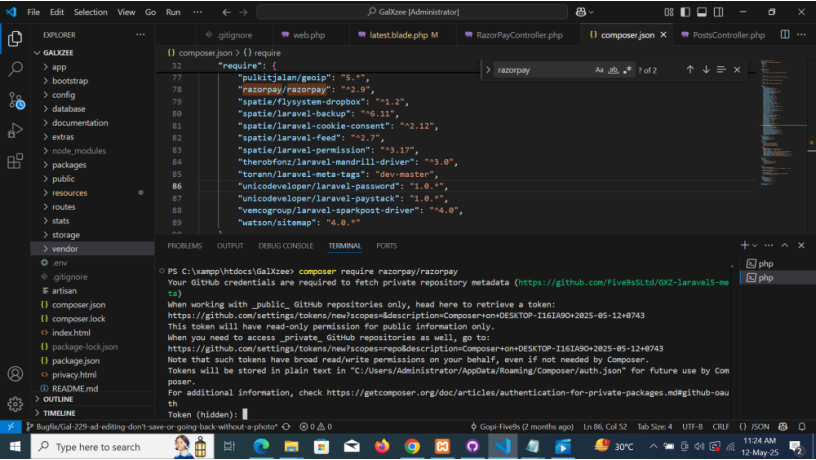Image resolution: width=816 pixels, height=460 pixels.
Task: Open the File menu
Action: [33, 12]
